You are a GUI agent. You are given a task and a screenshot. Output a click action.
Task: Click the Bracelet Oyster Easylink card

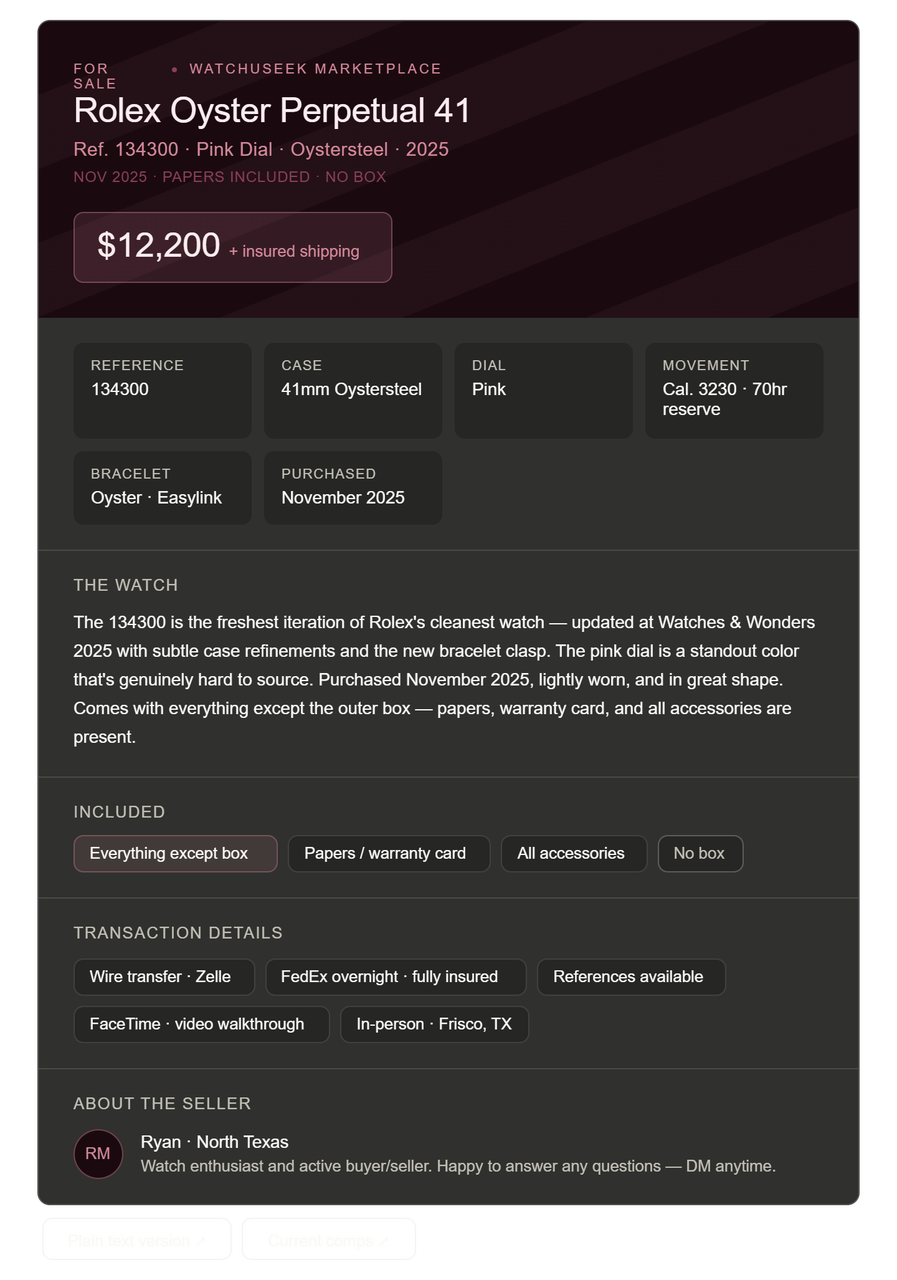162,488
